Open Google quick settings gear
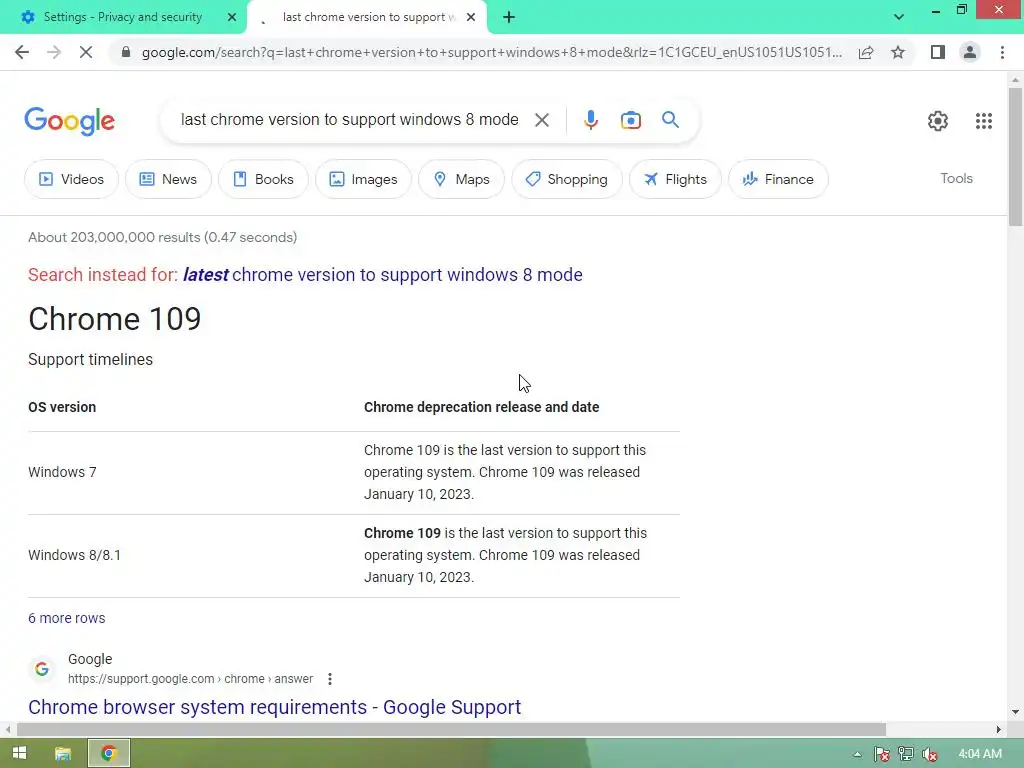This screenshot has height=768, width=1024. tap(938, 121)
